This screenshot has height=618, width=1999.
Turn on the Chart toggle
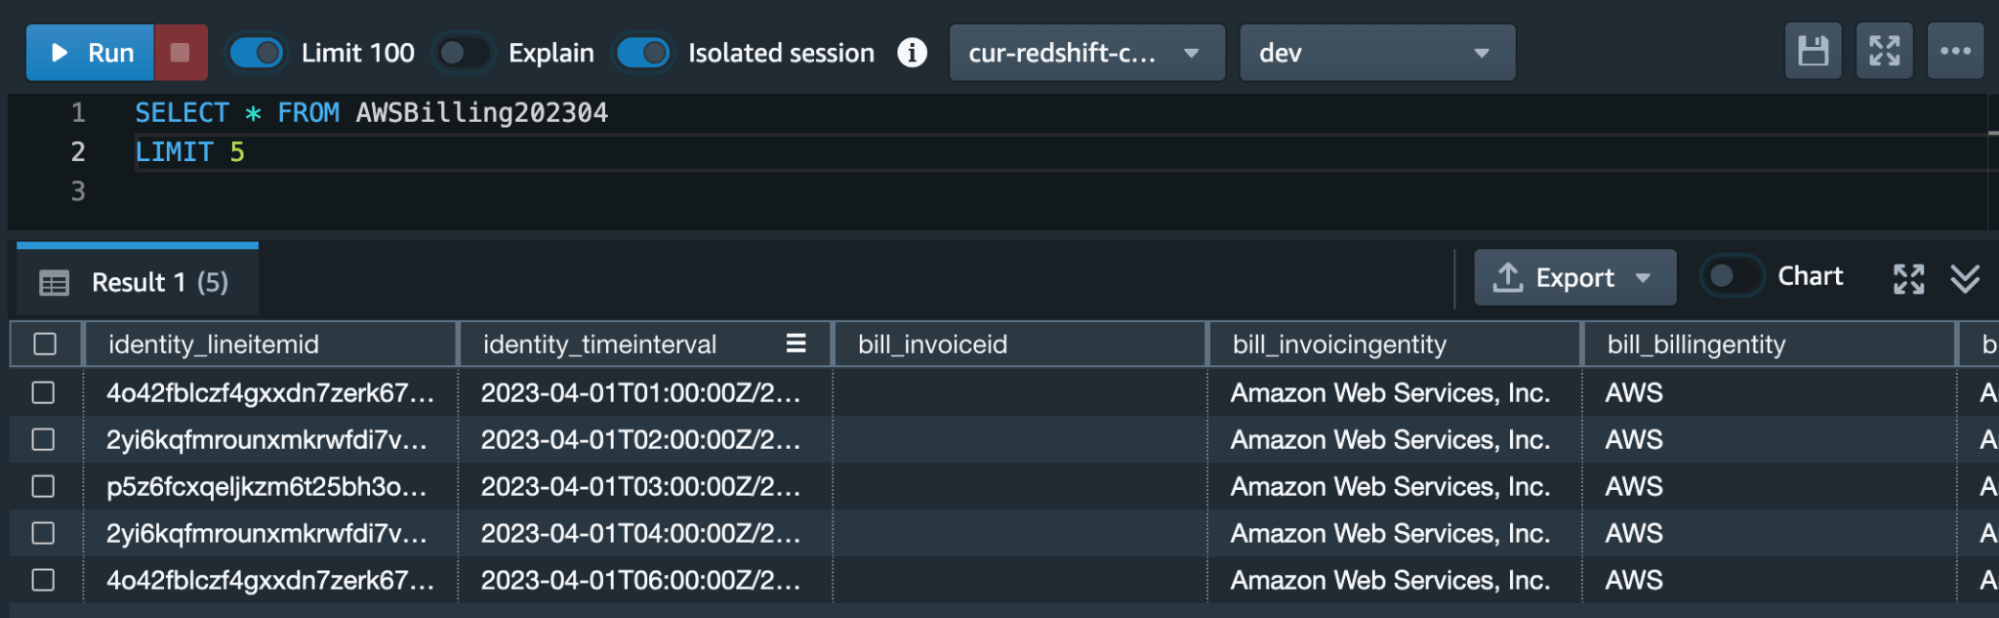click(x=1731, y=277)
